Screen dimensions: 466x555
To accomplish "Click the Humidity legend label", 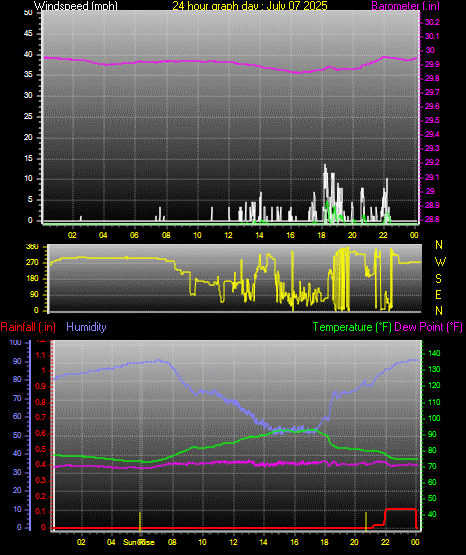I will click(x=86, y=327).
